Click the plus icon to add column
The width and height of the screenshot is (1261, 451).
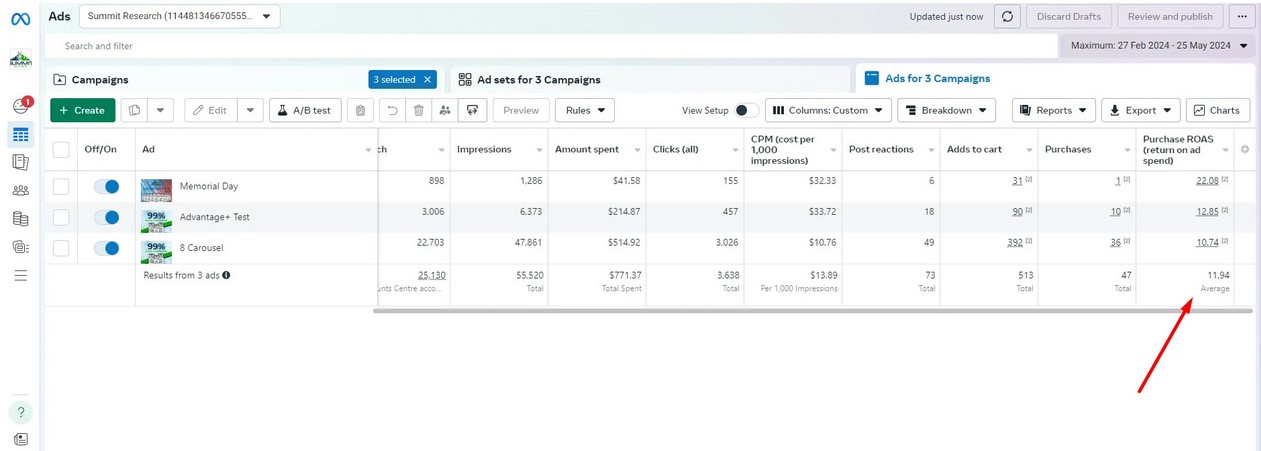coord(1245,149)
